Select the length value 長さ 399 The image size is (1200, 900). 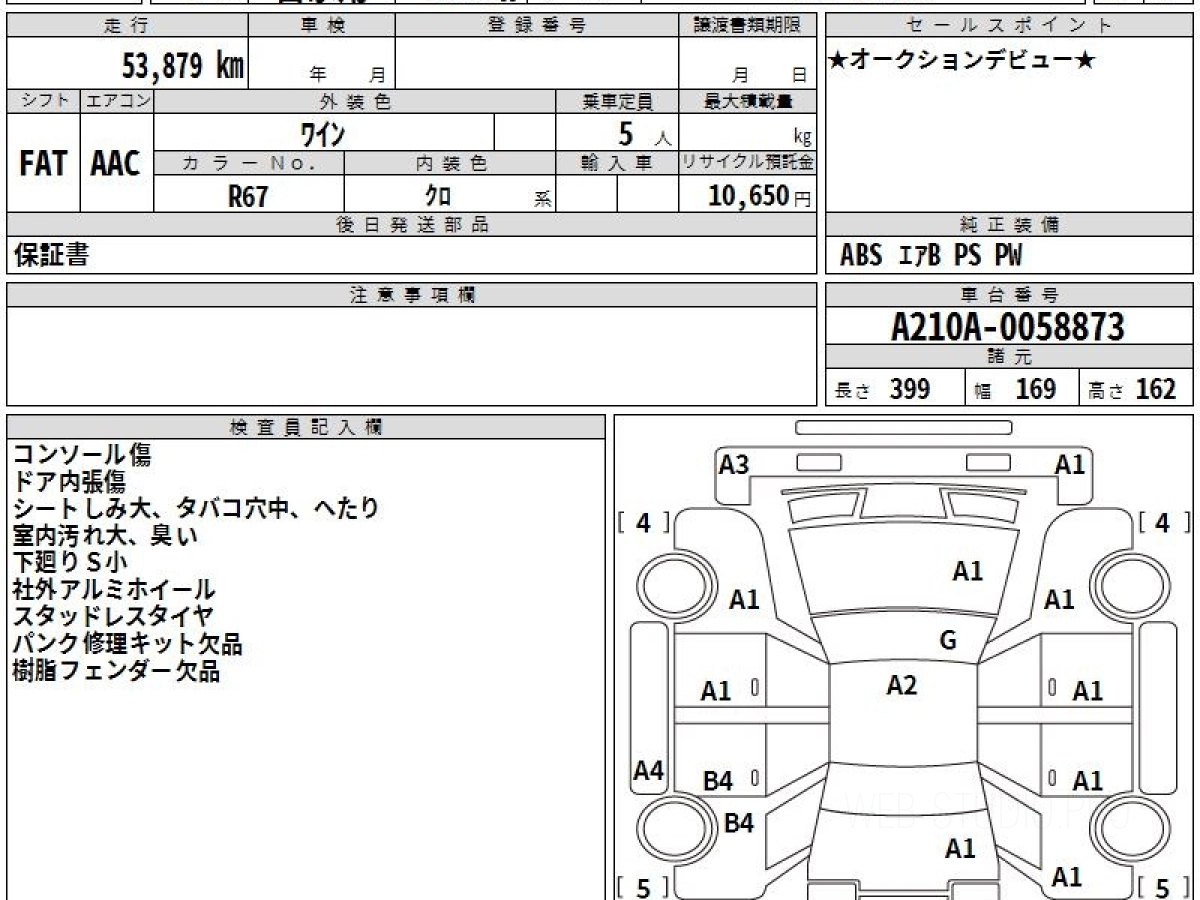[883, 389]
